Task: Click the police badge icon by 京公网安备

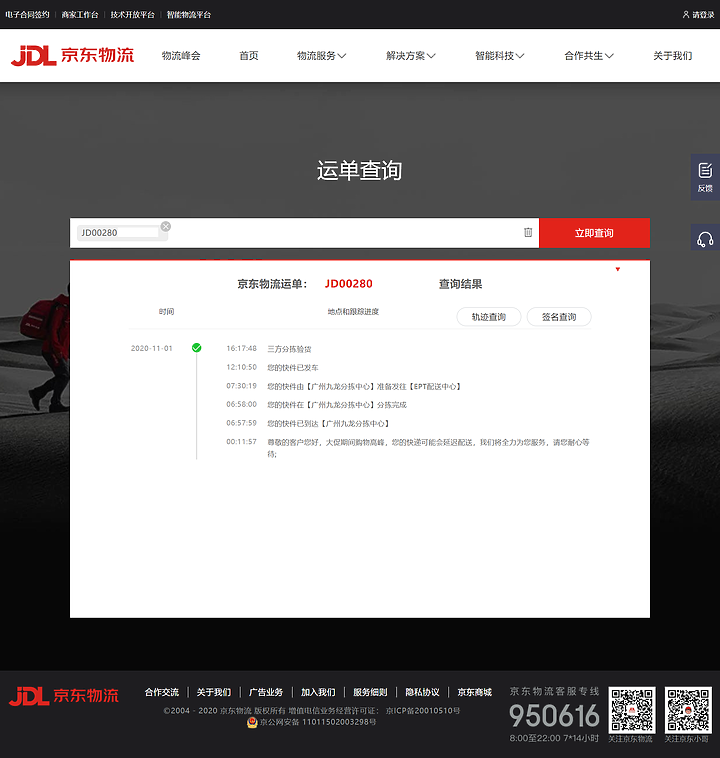Action: point(252,722)
